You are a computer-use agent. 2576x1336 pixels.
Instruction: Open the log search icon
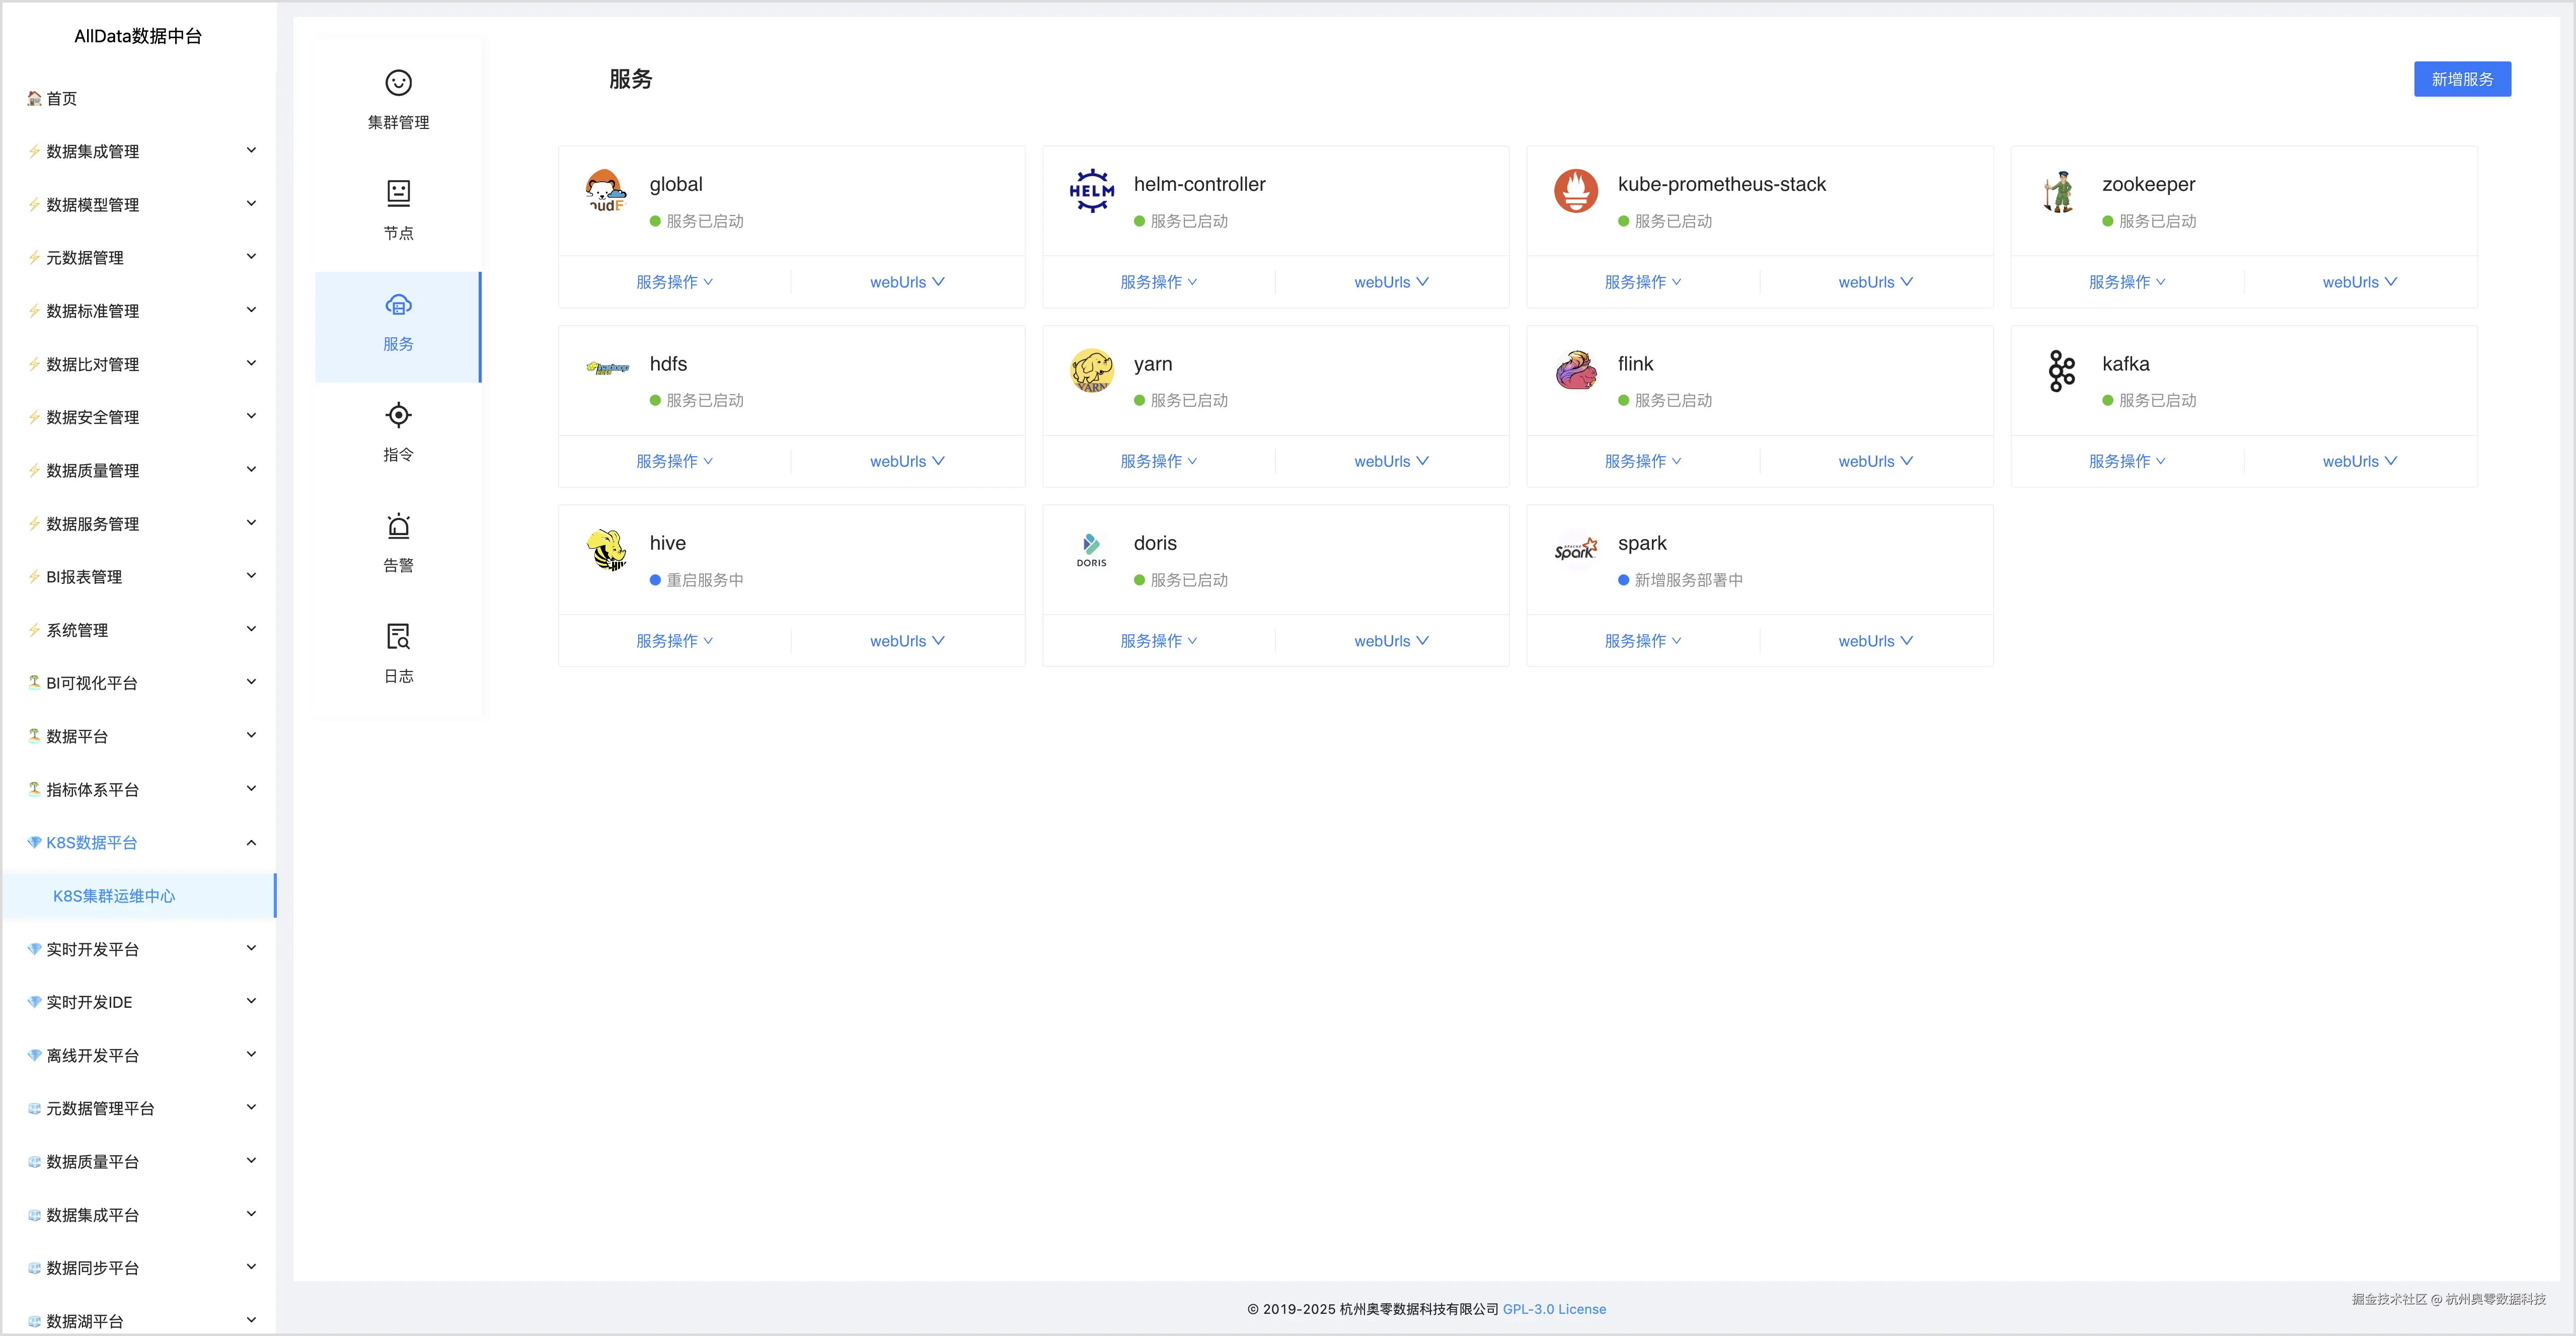pyautogui.click(x=398, y=637)
